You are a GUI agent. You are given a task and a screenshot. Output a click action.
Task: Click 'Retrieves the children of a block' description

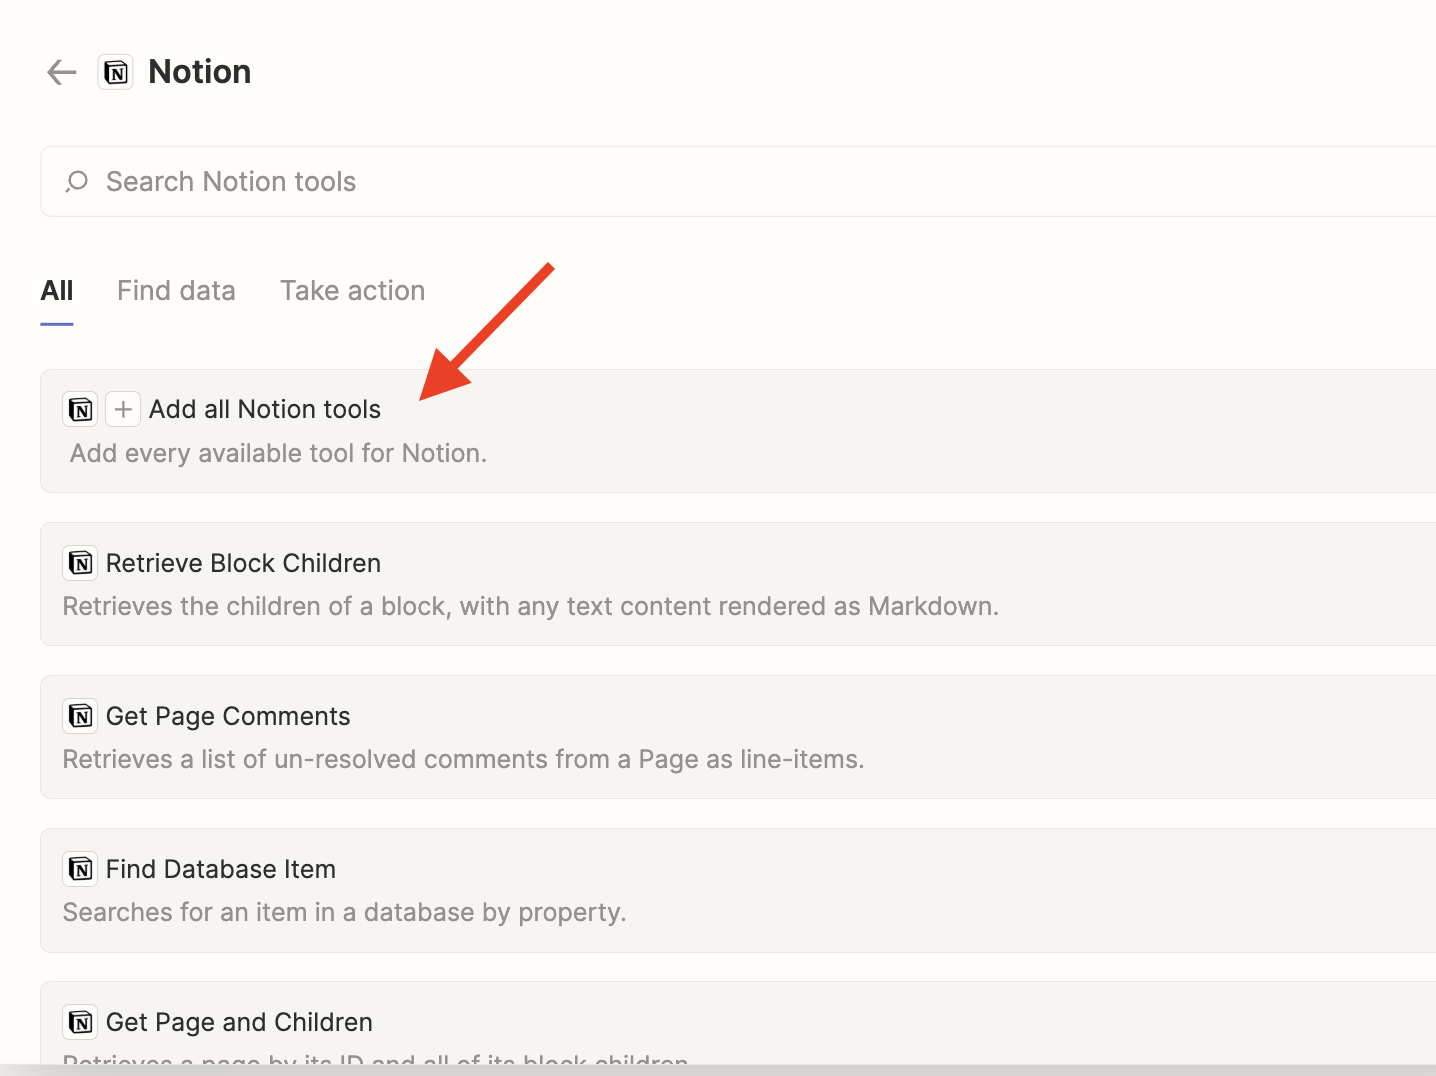531,606
